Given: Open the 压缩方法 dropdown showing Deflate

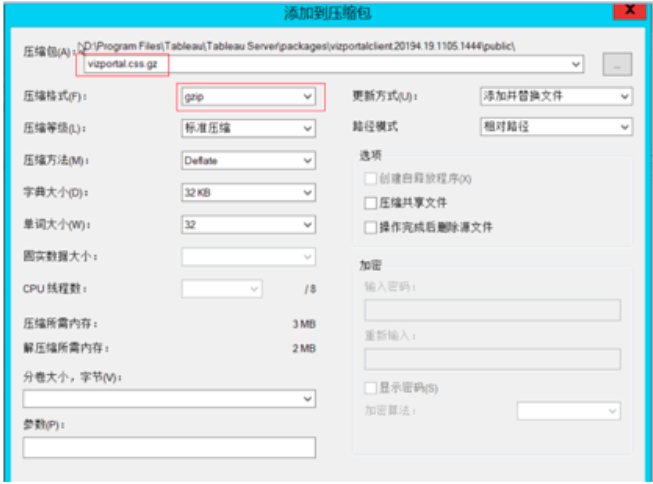Looking at the screenshot, I should pyautogui.click(x=248, y=160).
